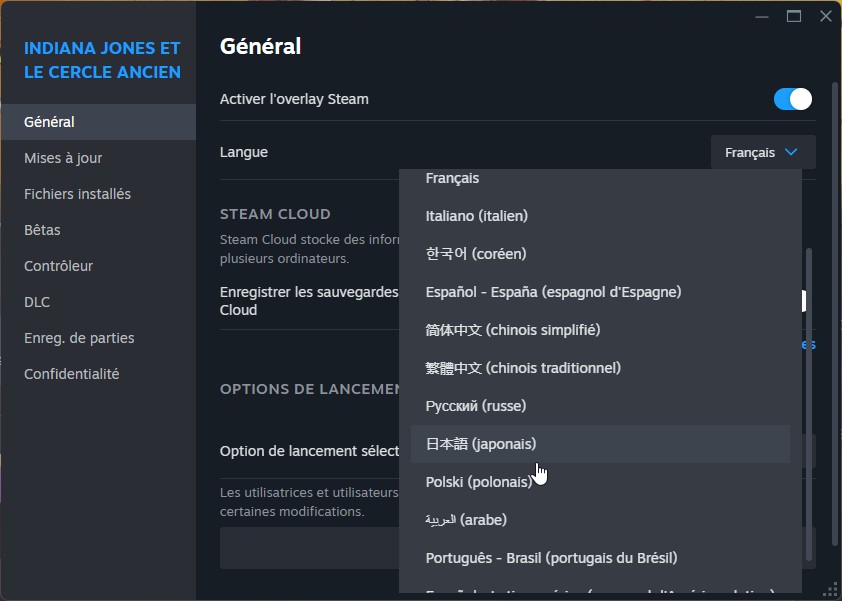Disable the "Activer l'overlay Steam" toggle
The width and height of the screenshot is (842, 601).
(x=791, y=99)
